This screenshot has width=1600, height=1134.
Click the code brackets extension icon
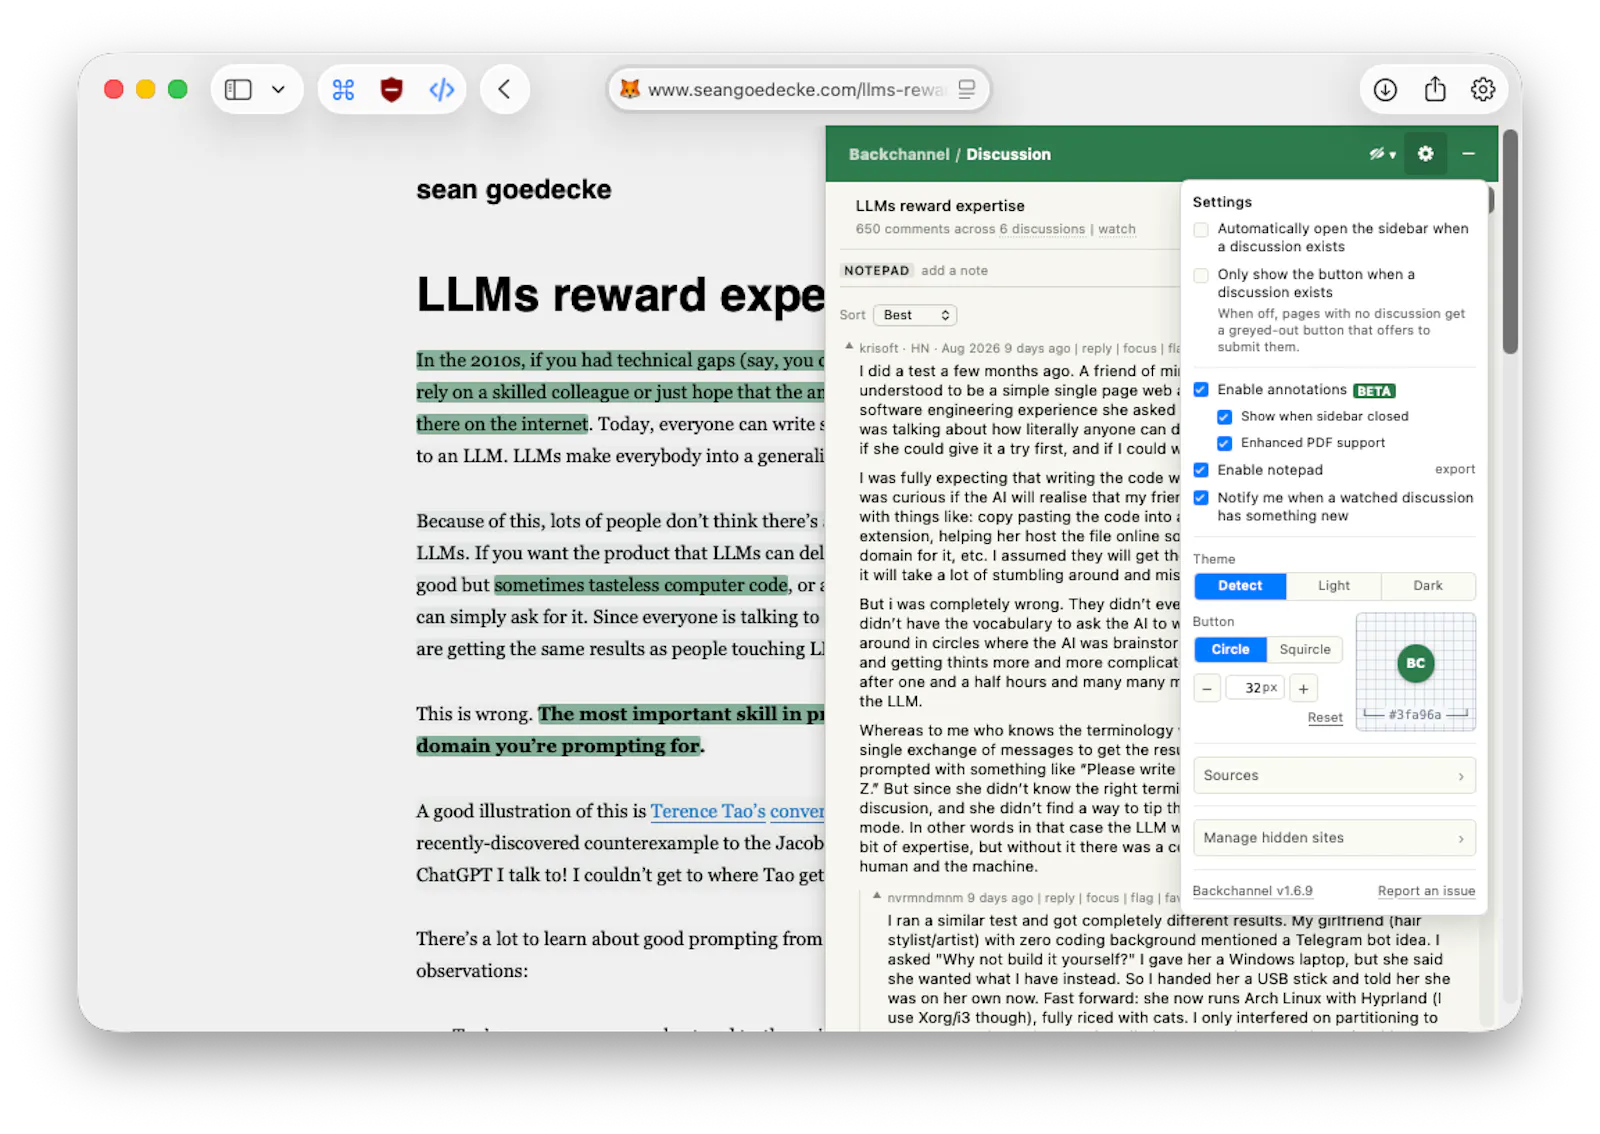(x=441, y=90)
